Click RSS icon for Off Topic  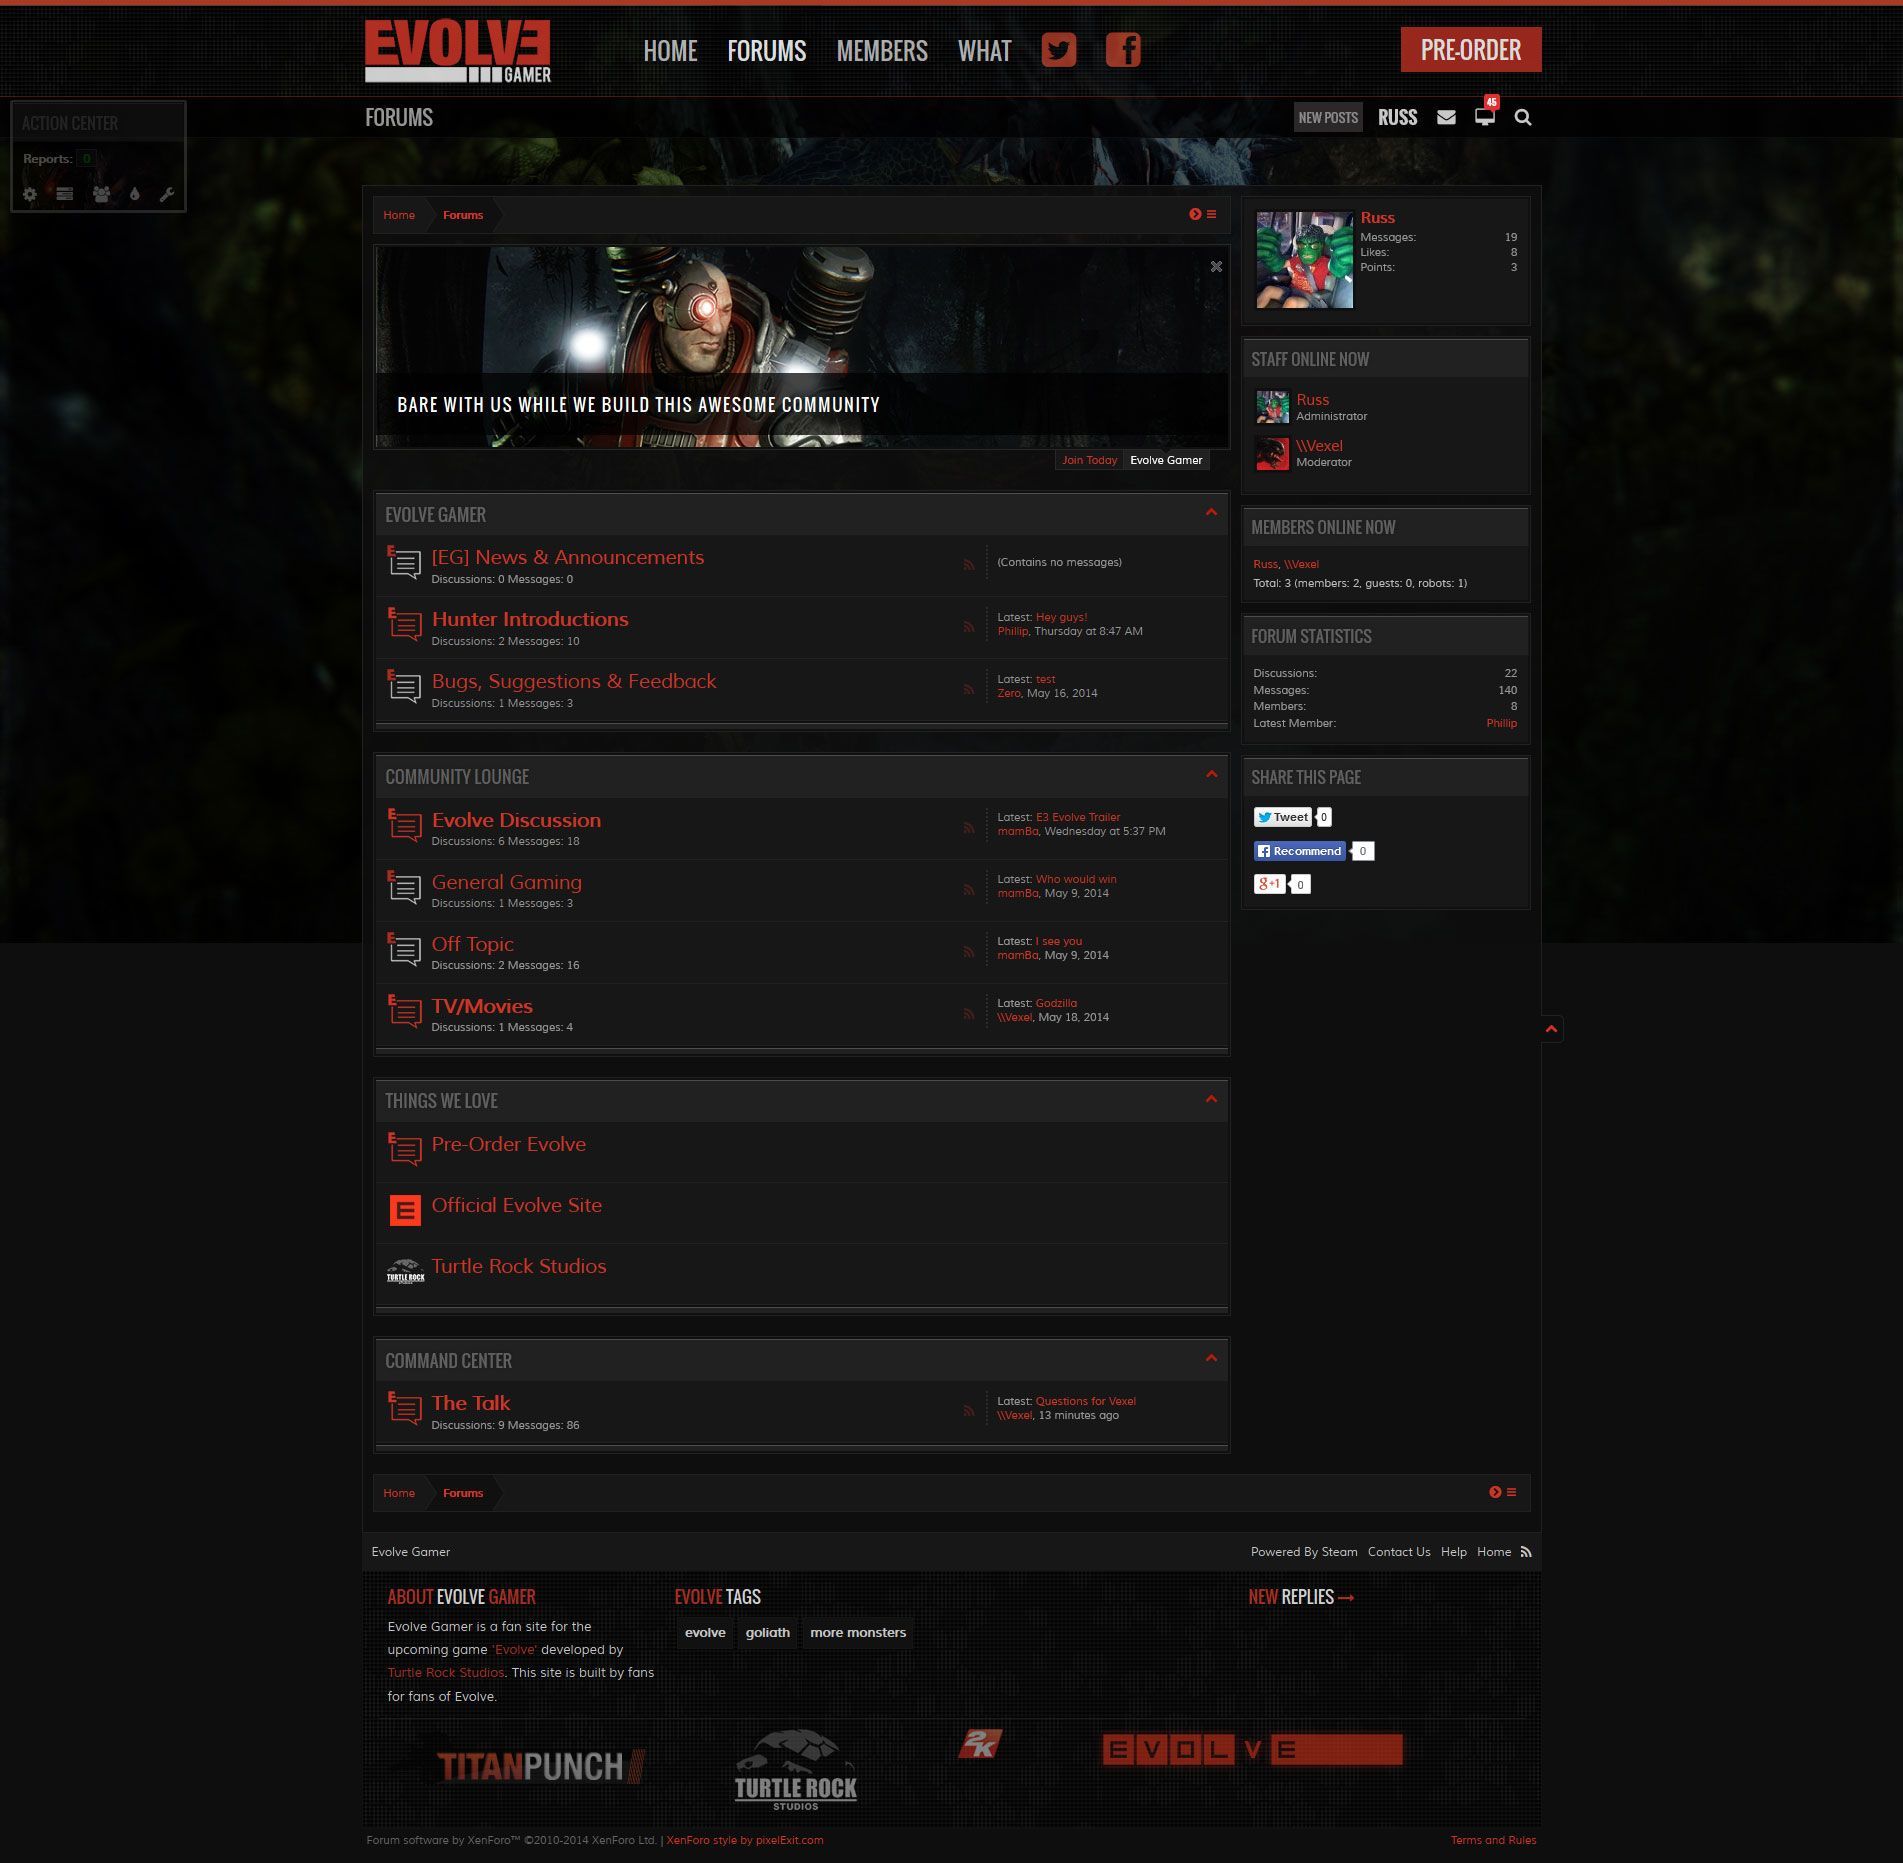click(x=968, y=952)
